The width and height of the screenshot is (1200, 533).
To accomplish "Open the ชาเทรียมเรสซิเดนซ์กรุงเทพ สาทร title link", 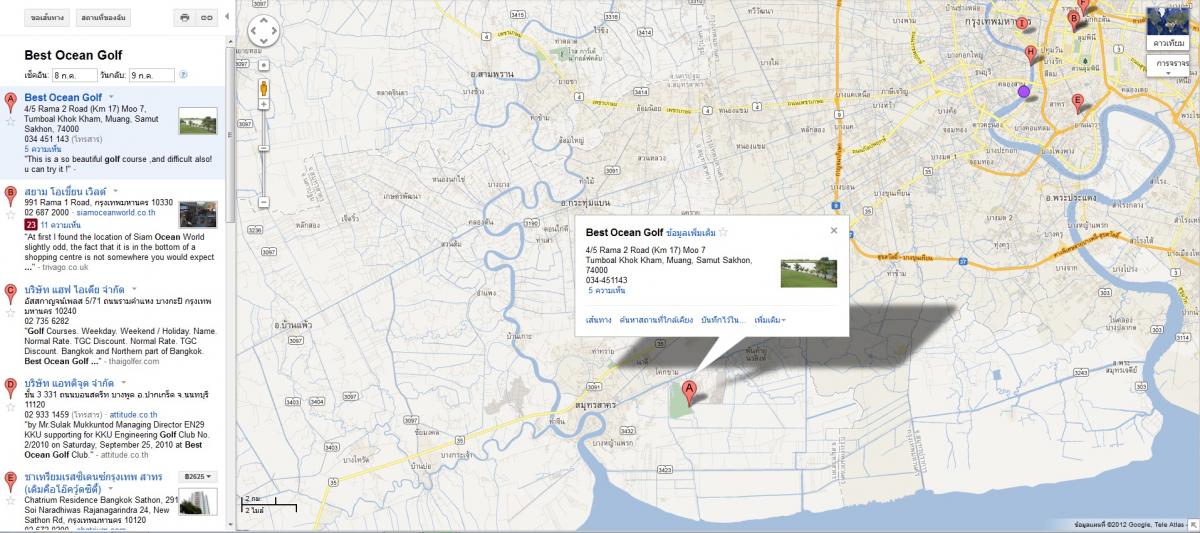I will [x=93, y=483].
